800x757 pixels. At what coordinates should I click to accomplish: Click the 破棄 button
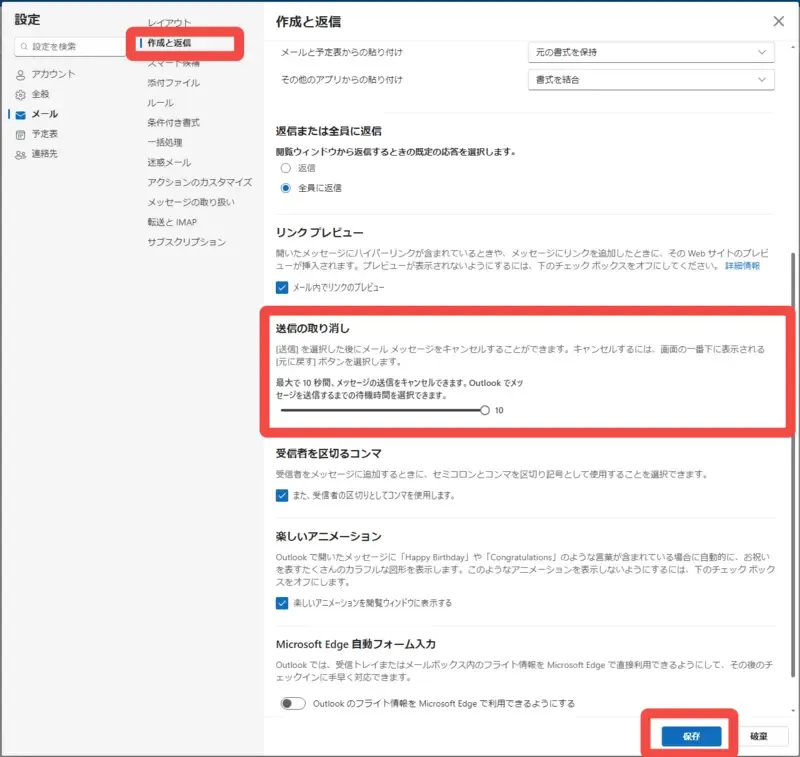pos(759,736)
